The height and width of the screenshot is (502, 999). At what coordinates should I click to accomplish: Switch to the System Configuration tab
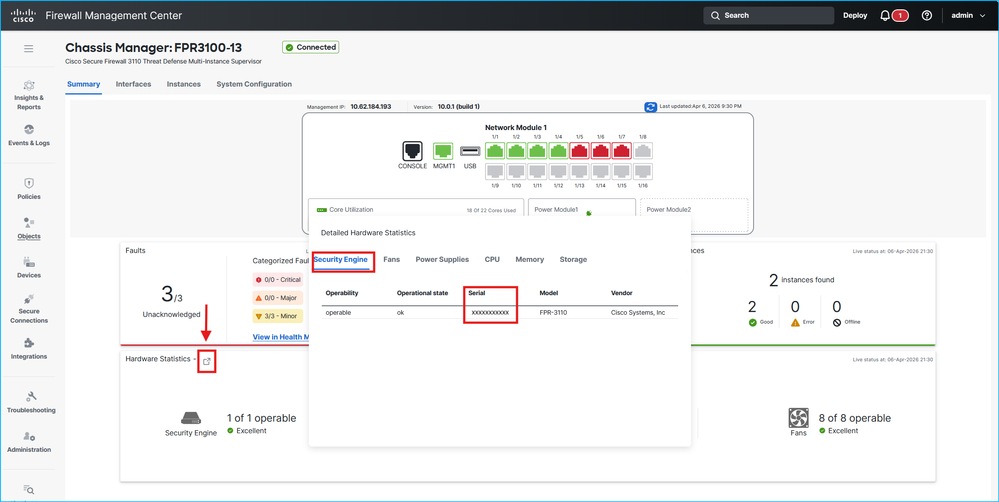[254, 84]
